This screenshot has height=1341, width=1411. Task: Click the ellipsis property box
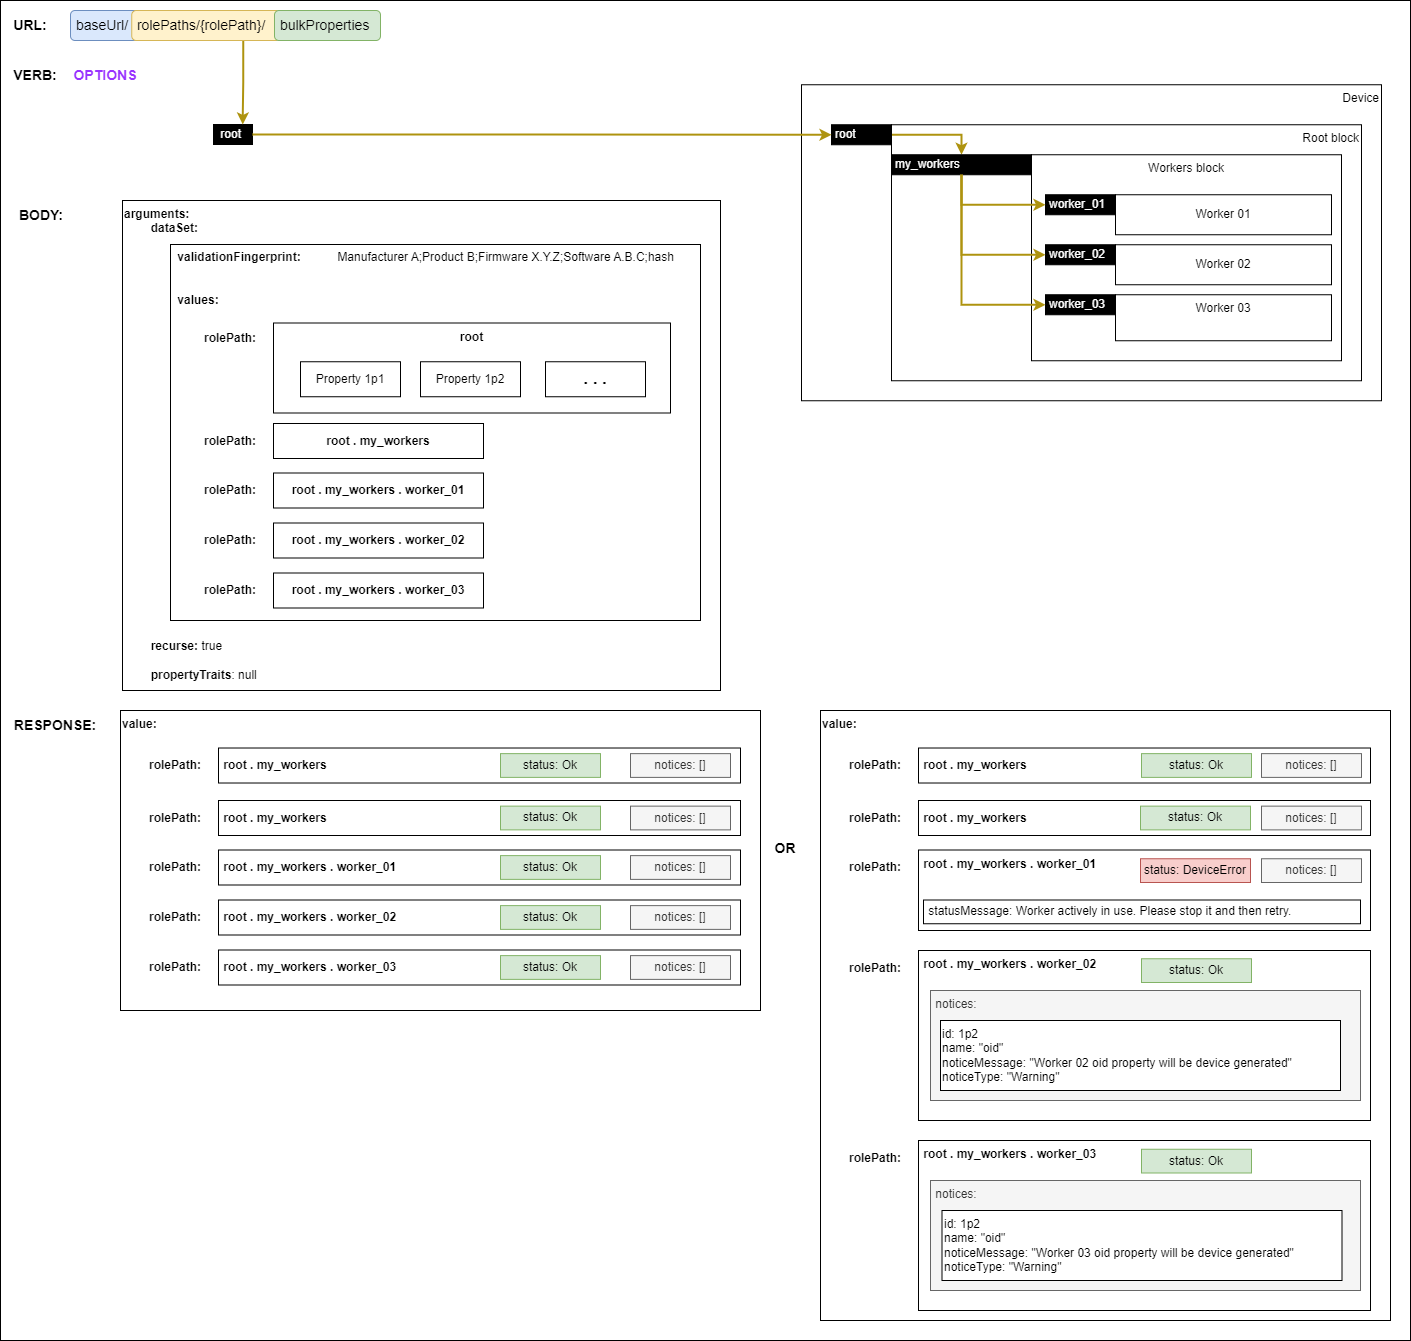click(x=595, y=379)
